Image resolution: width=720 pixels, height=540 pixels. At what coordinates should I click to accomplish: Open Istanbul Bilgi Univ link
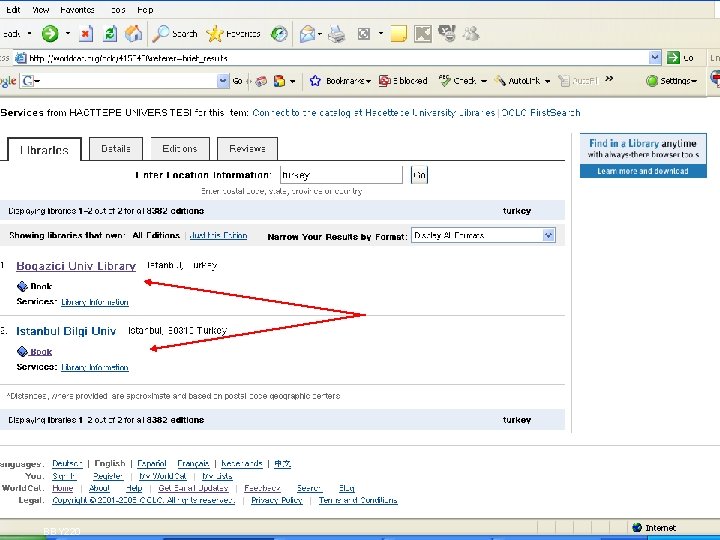coord(66,331)
